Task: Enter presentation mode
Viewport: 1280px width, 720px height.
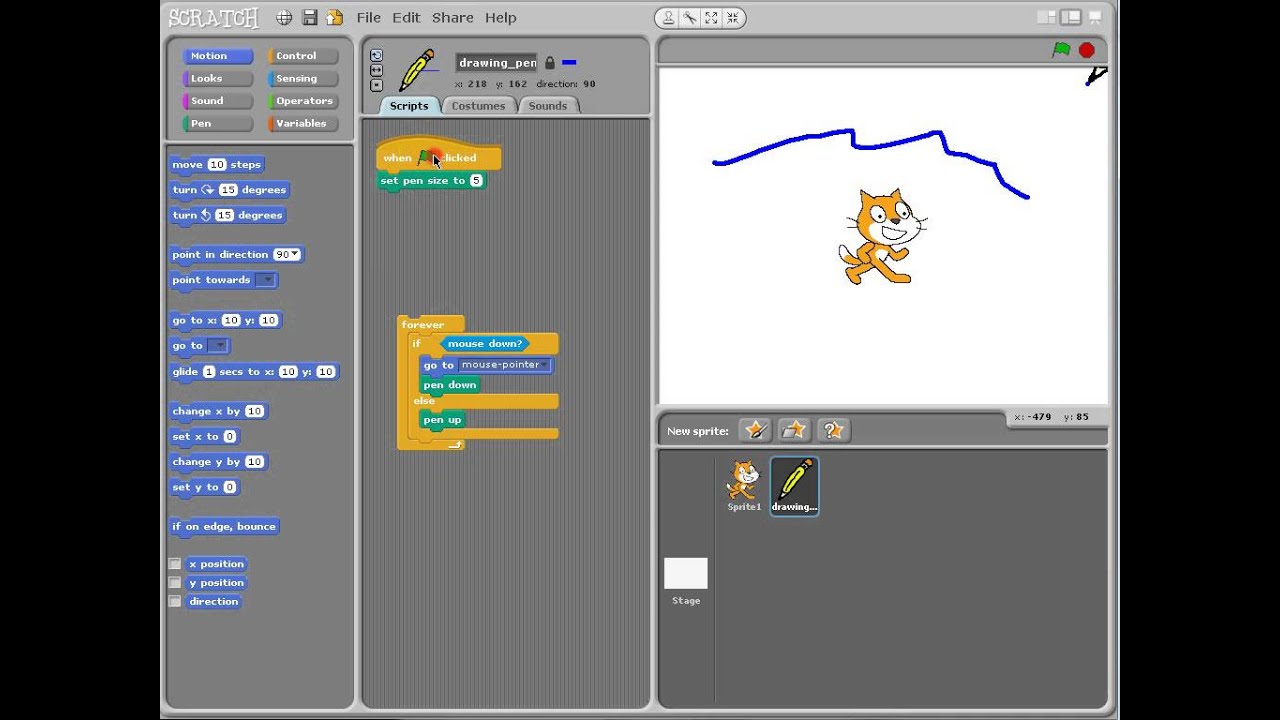Action: [x=1096, y=17]
